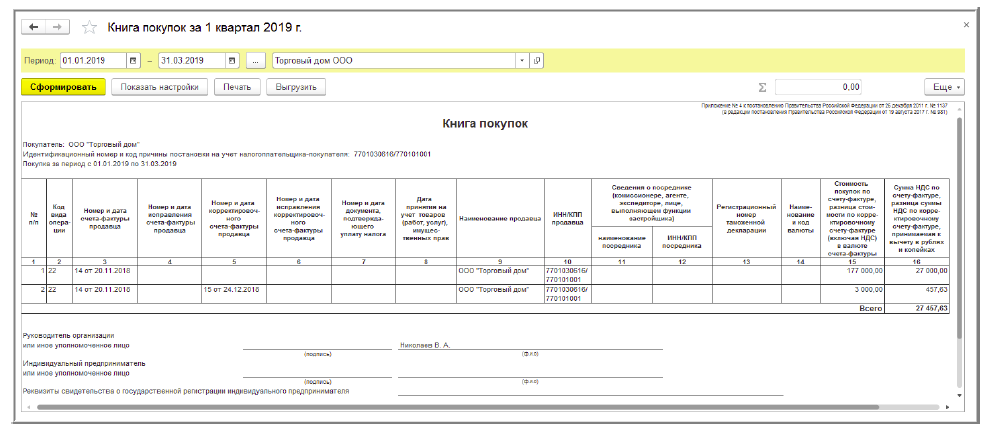Click the Печать button

point(237,87)
